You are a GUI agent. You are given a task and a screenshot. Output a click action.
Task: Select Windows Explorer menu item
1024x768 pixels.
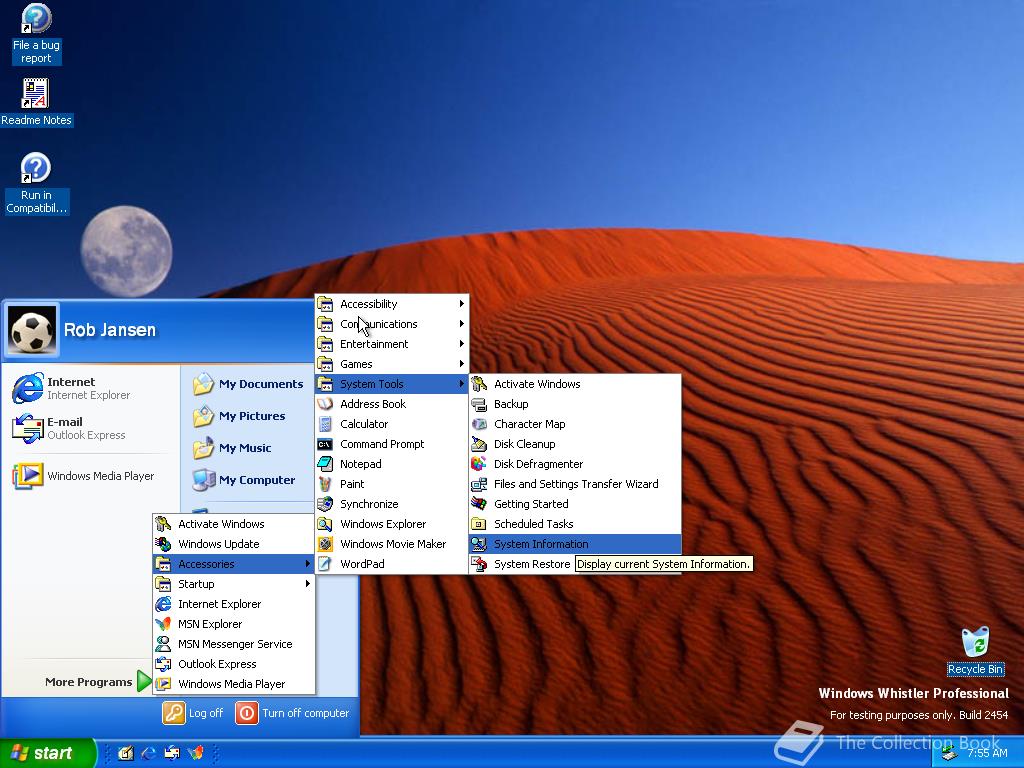[392, 524]
